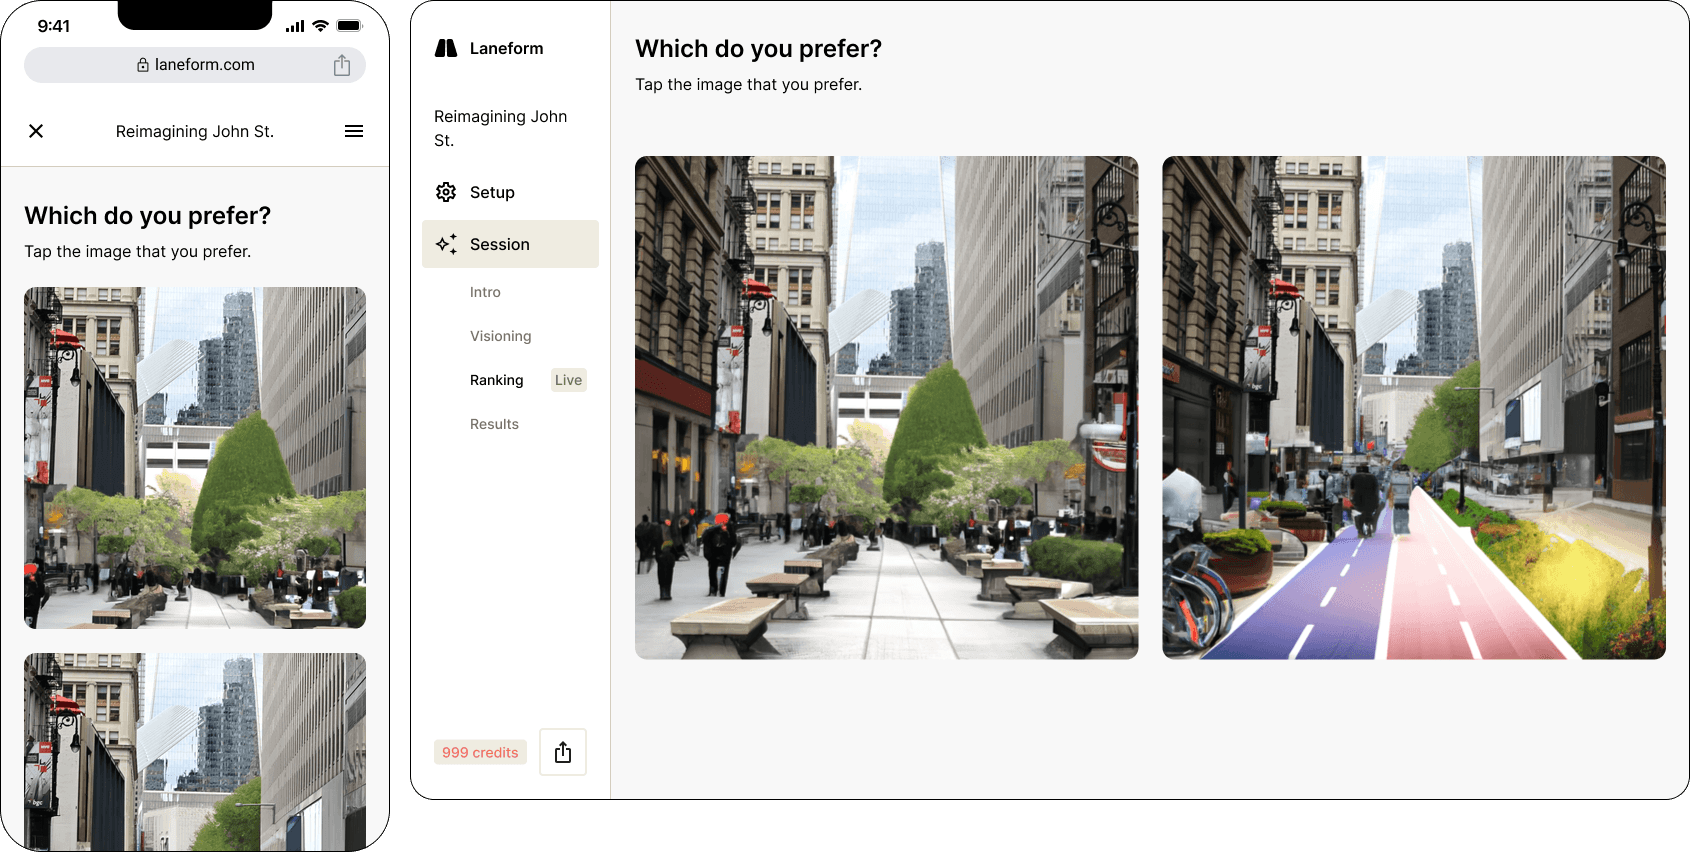The height and width of the screenshot is (852, 1690).
Task: Click the Session sparkle icon
Action: [446, 244]
